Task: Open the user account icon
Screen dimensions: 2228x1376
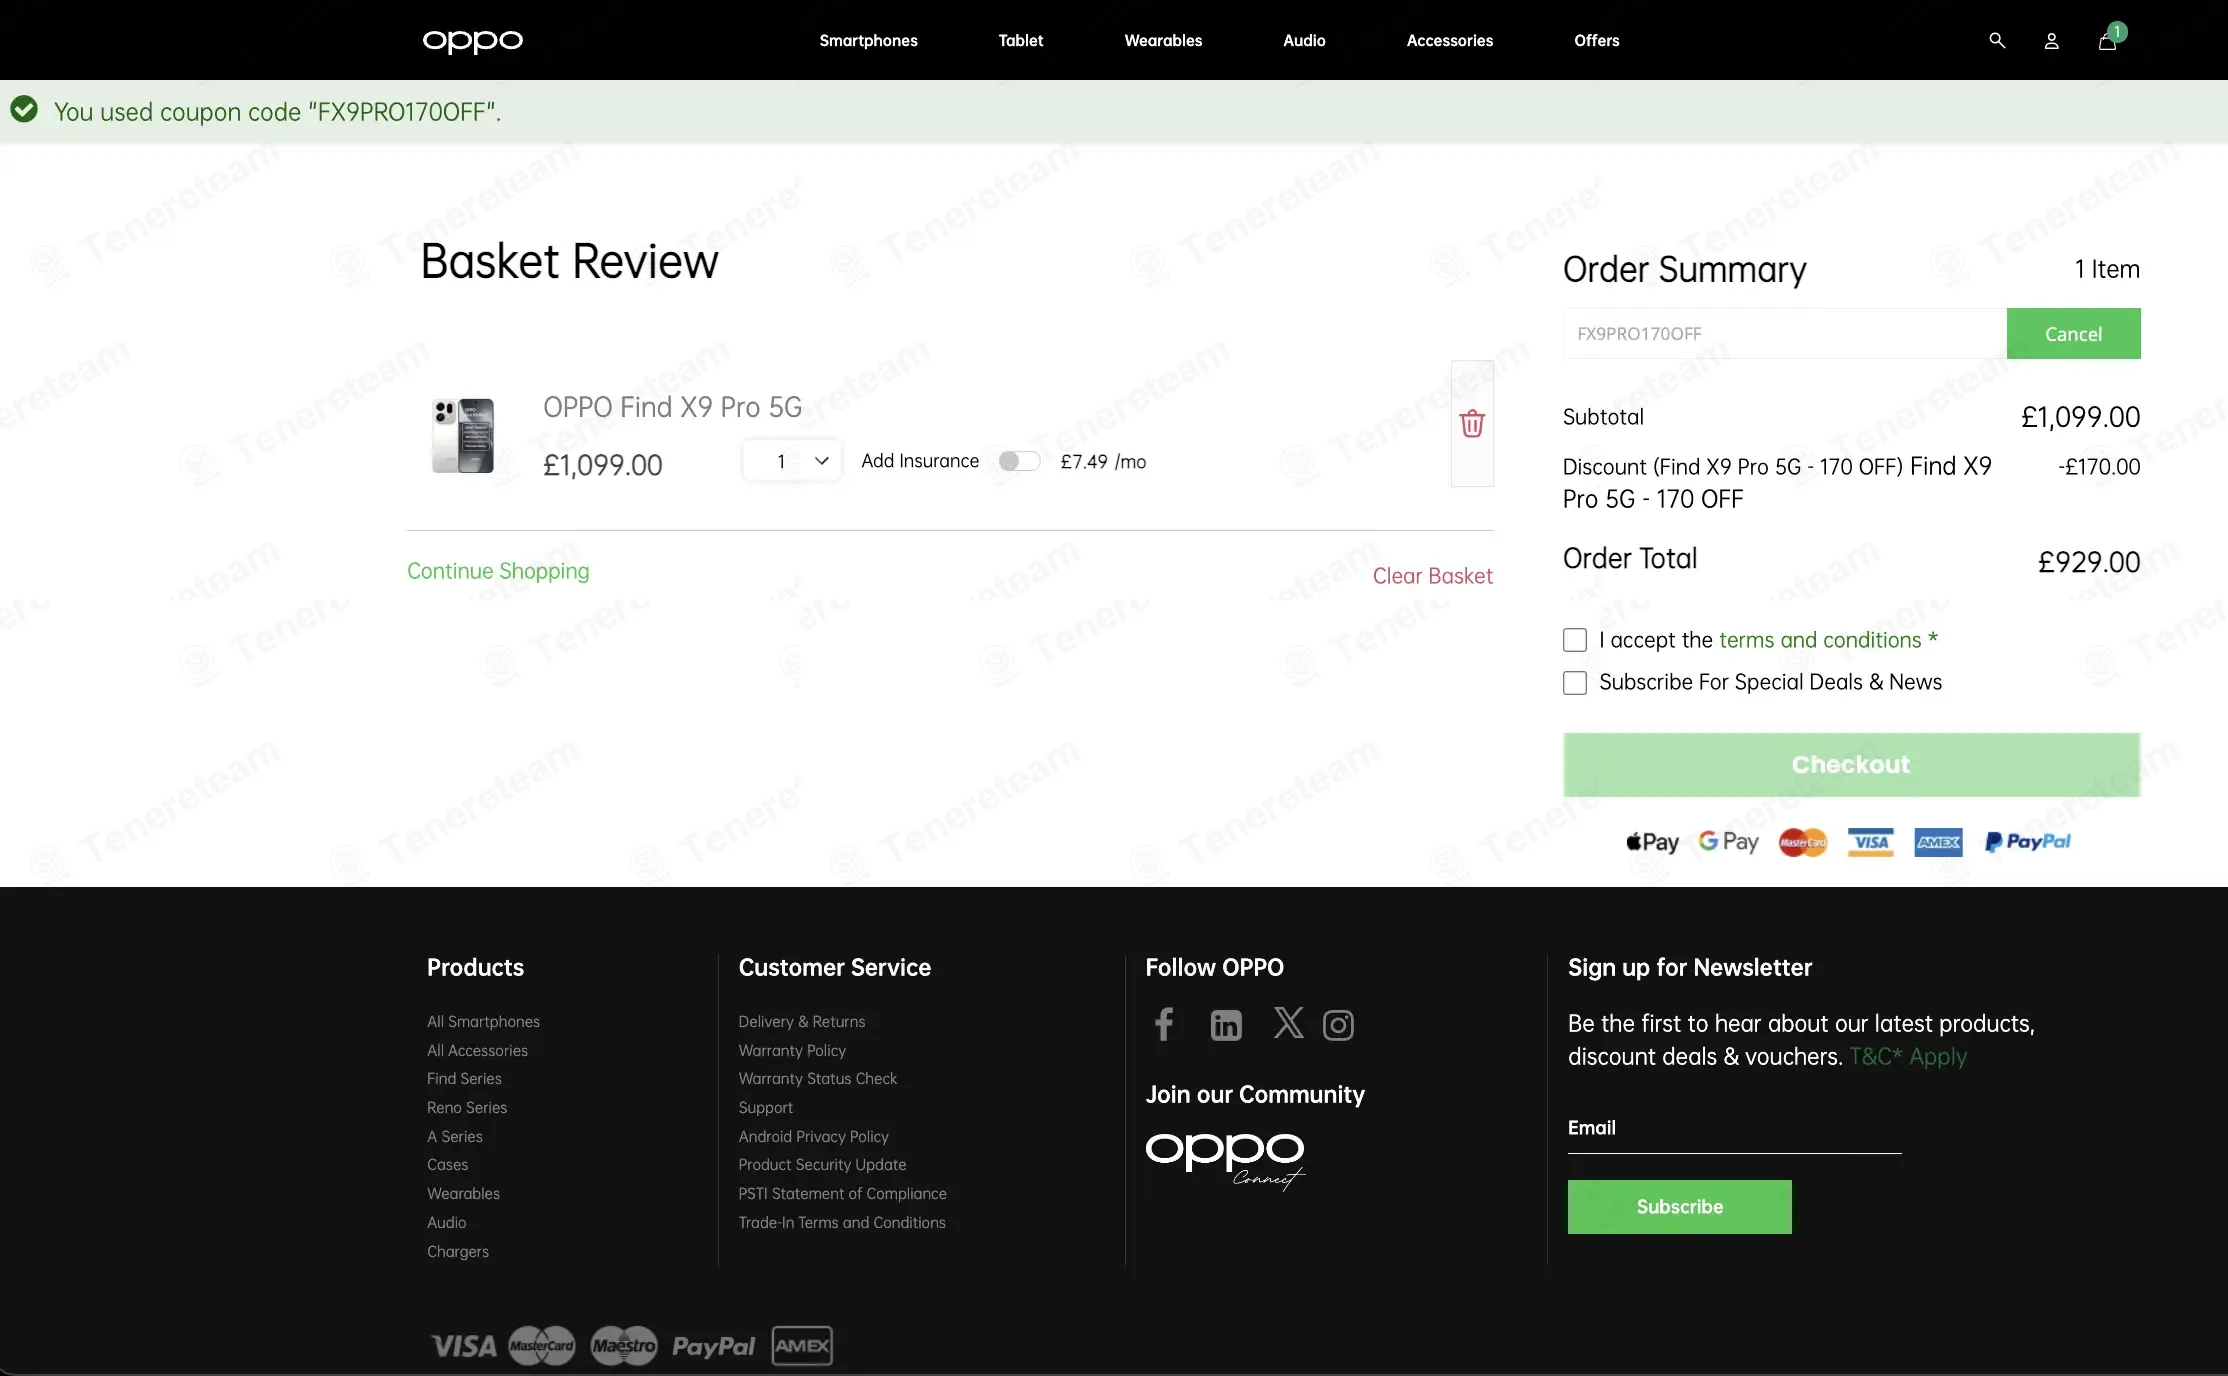Action: click(2051, 41)
